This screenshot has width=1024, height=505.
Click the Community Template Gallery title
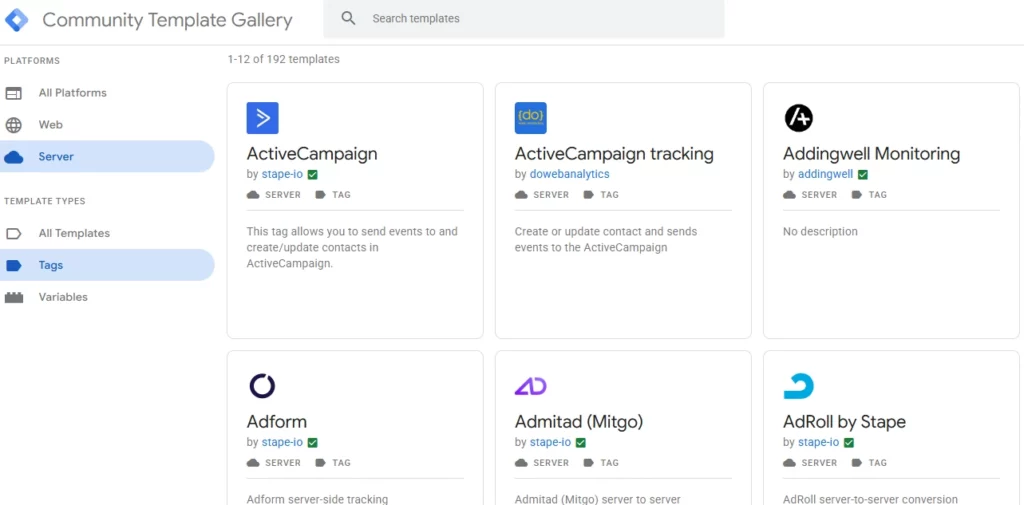coord(167,20)
